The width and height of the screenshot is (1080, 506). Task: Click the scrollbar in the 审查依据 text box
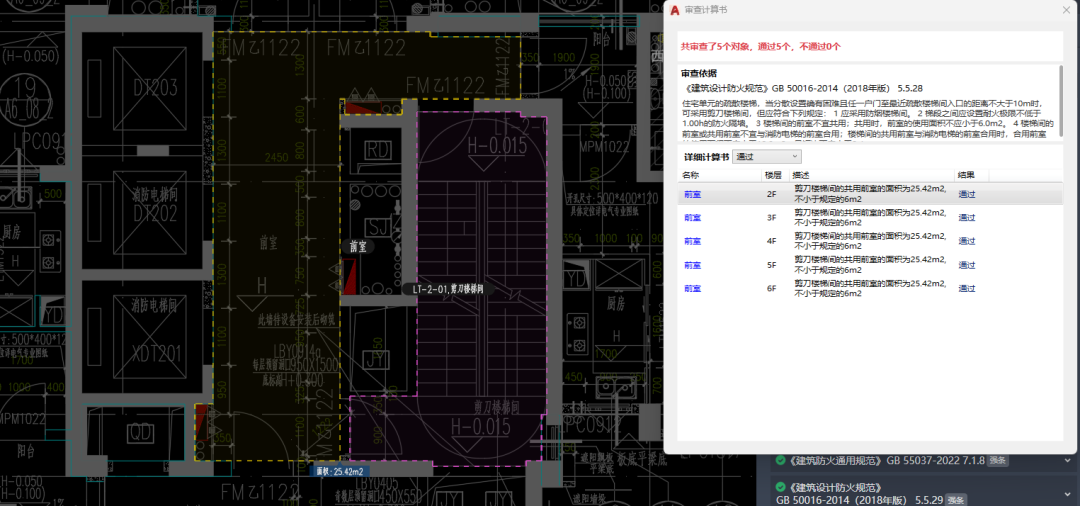pyautogui.click(x=1059, y=103)
